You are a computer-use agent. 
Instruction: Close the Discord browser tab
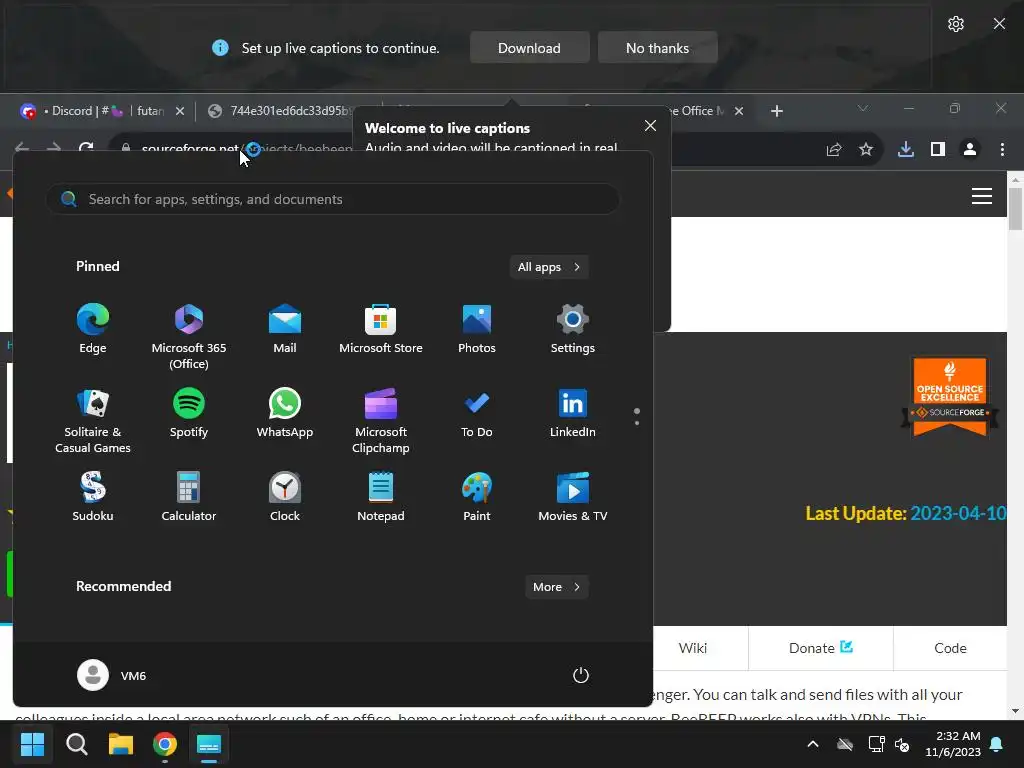[180, 111]
